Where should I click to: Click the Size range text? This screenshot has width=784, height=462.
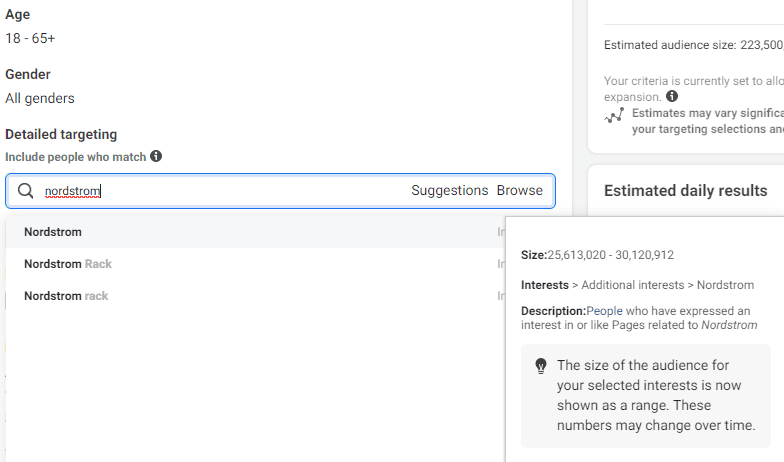click(598, 255)
